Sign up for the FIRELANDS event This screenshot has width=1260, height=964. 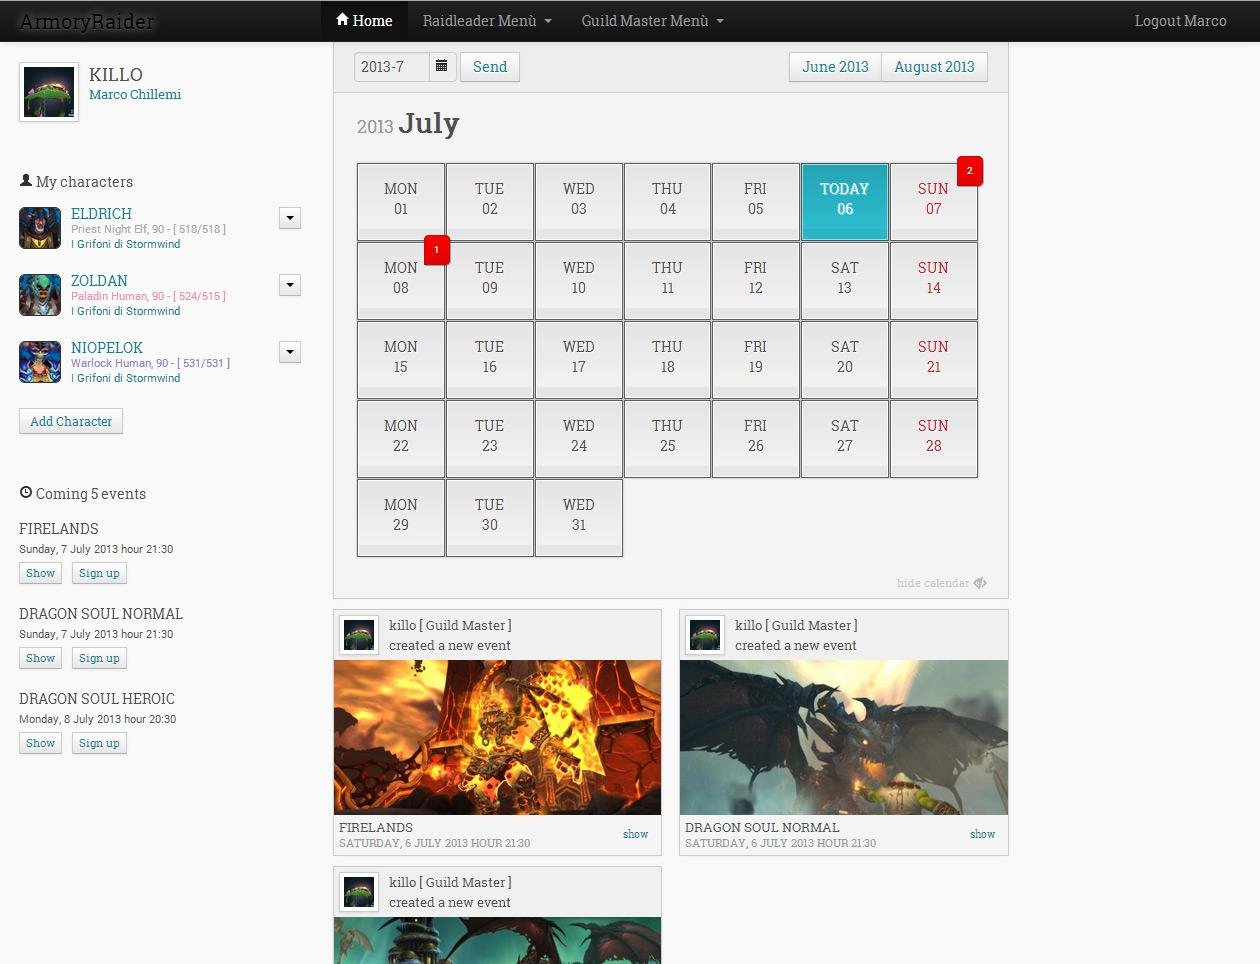(x=98, y=573)
